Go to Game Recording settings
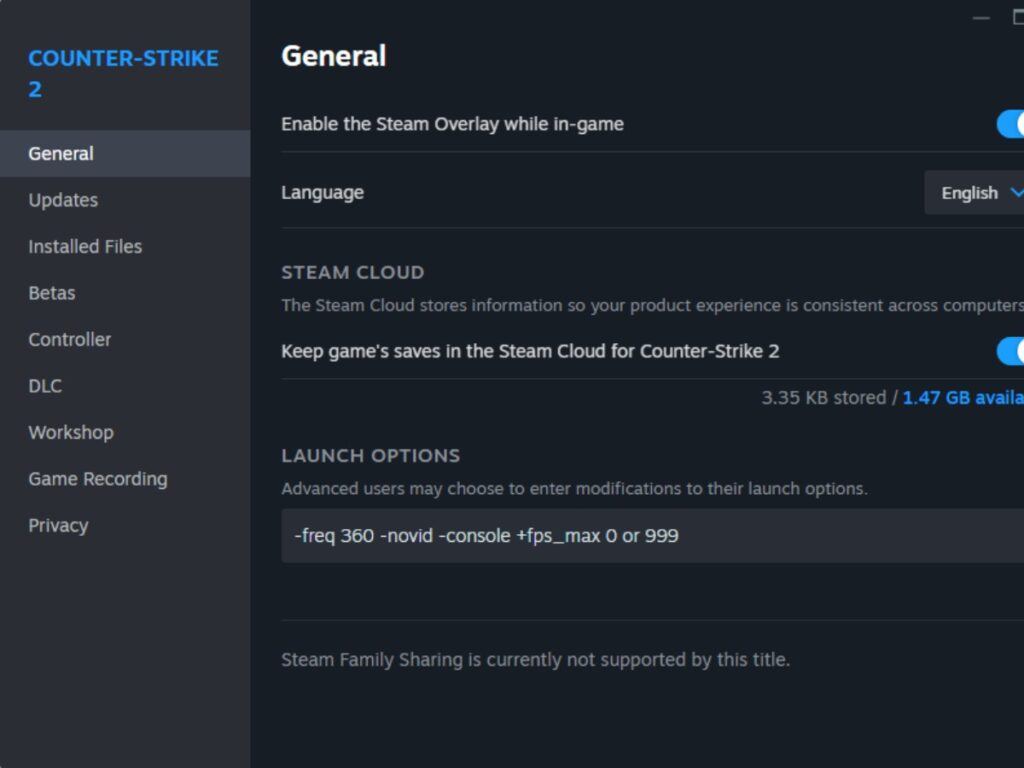This screenshot has width=1024, height=768. coord(98,479)
